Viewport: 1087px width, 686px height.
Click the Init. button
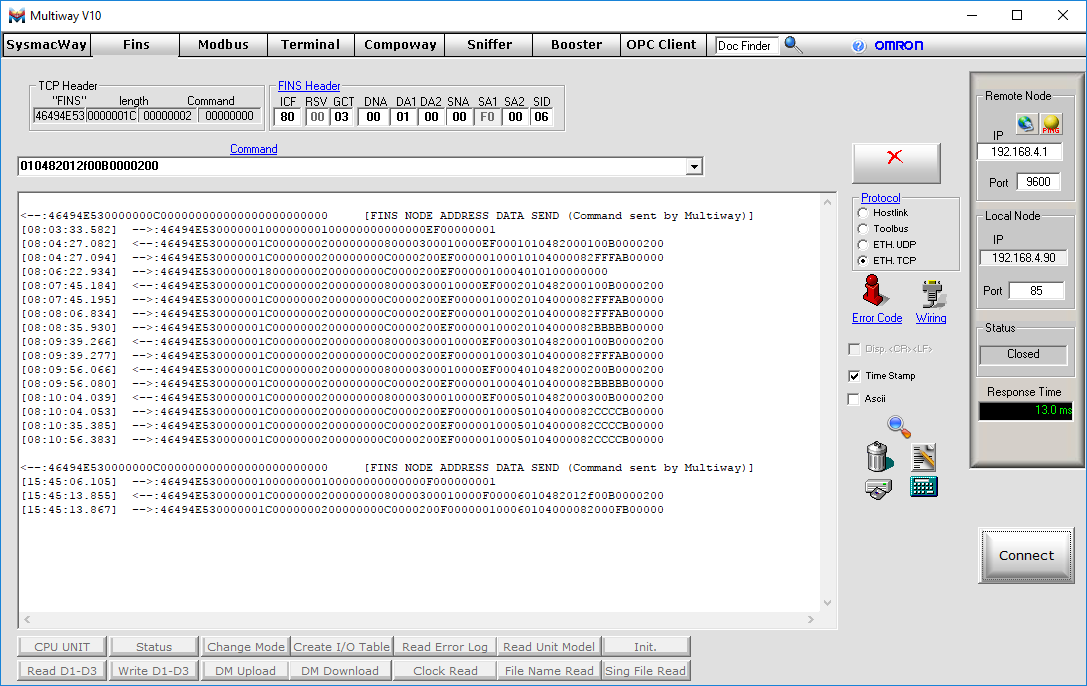coord(645,647)
